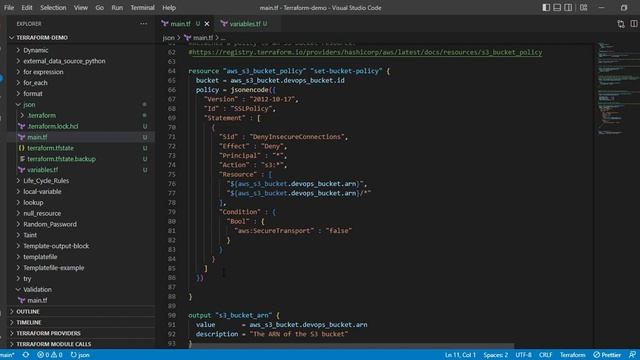This screenshot has width=640, height=360.
Task: Open errors and warnings indicator
Action: (x=50, y=355)
